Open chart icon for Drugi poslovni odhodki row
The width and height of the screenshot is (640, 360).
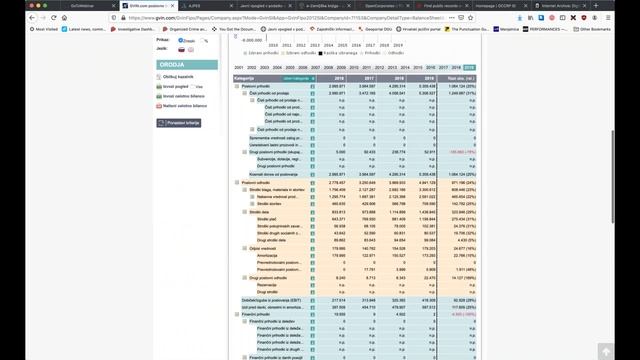312,278
